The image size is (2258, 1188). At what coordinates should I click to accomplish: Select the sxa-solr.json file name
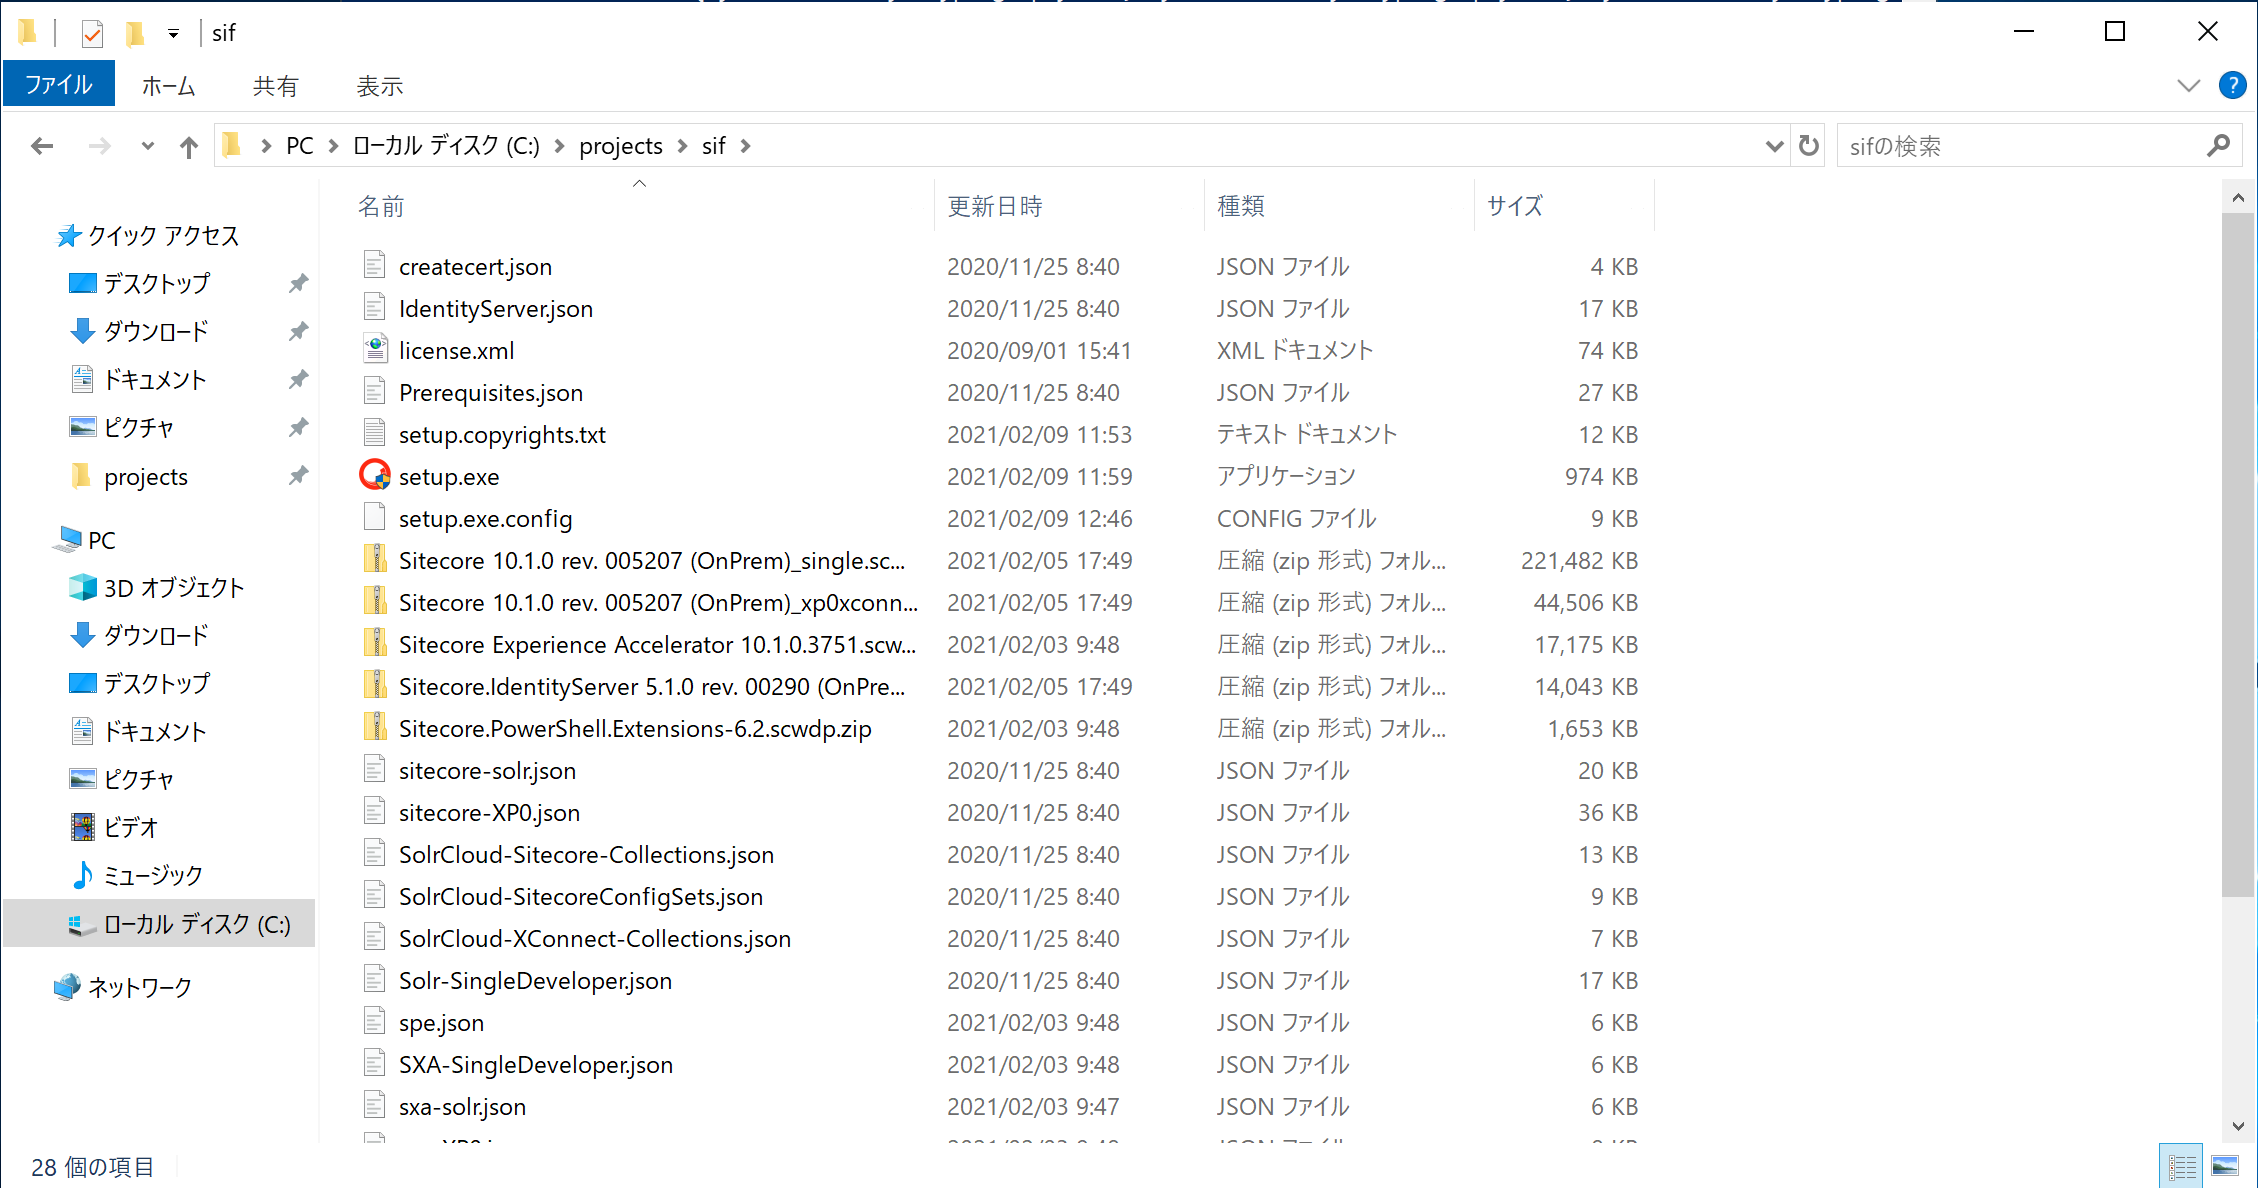pos(462,1107)
